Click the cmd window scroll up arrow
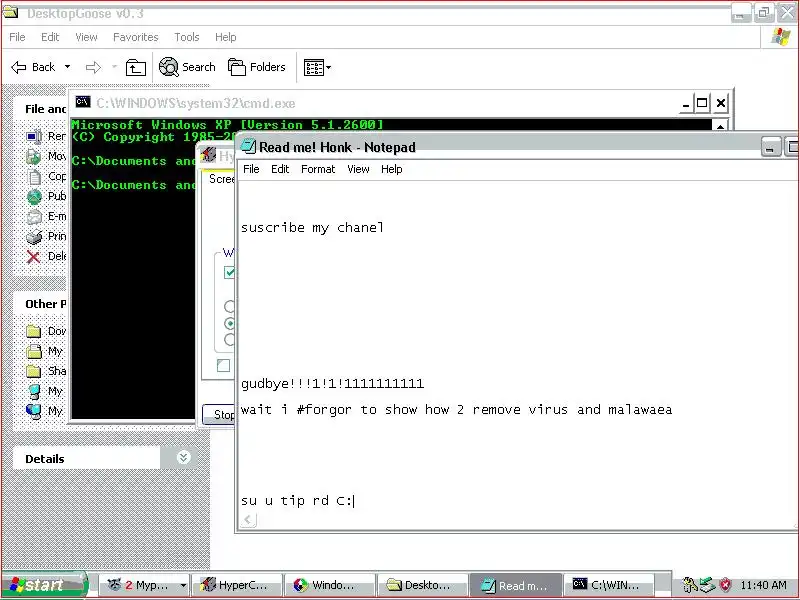Screen dimensions: 800x600 (x=720, y=126)
